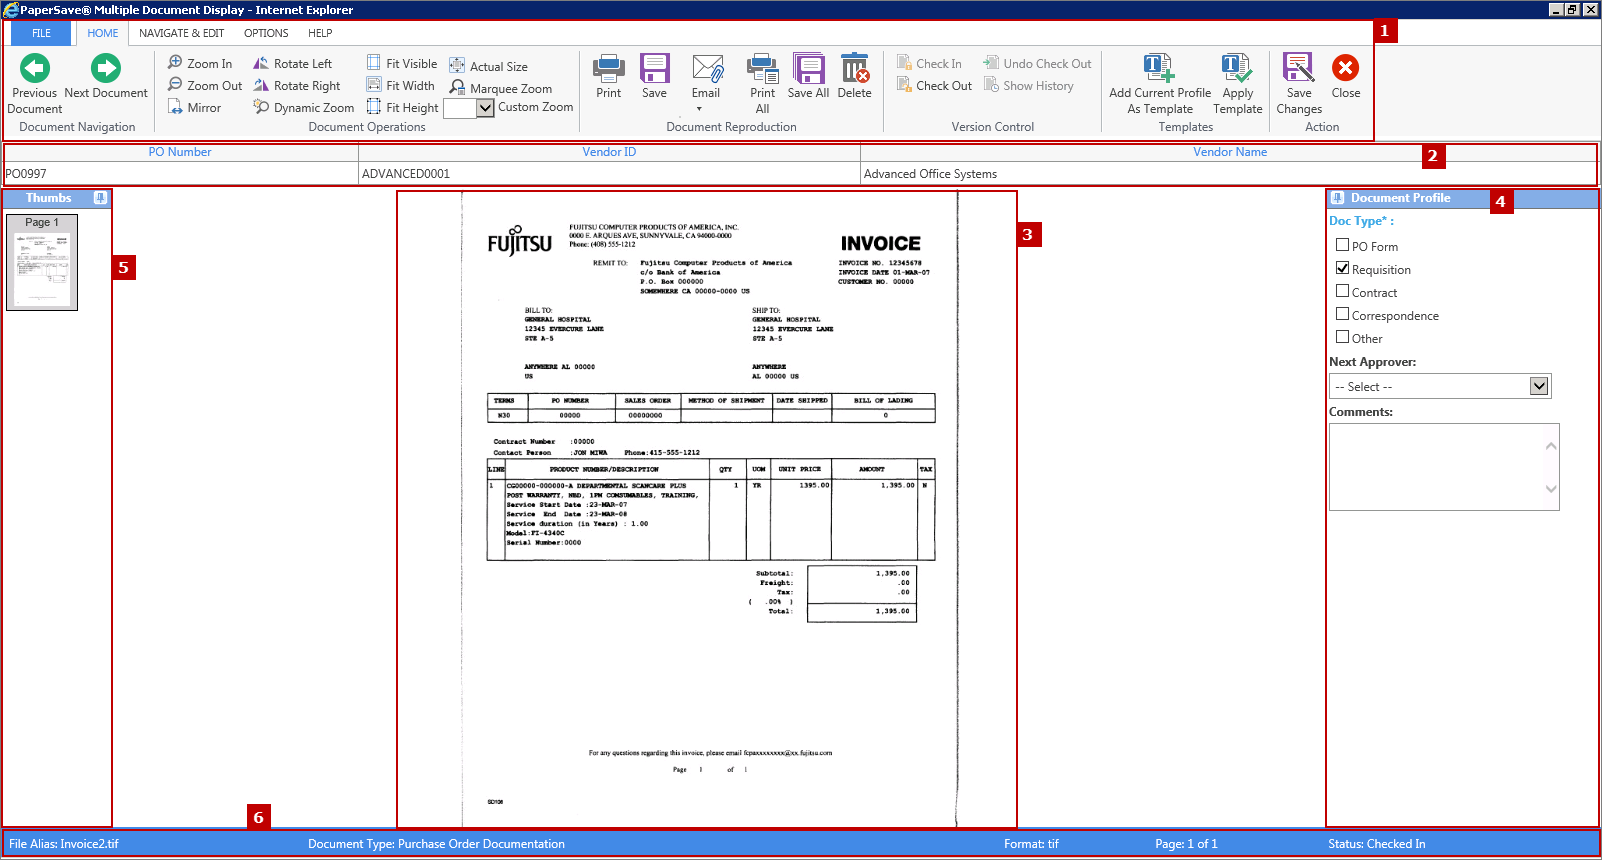
Task: Open the Custom Zoom dropdown
Action: tap(485, 108)
